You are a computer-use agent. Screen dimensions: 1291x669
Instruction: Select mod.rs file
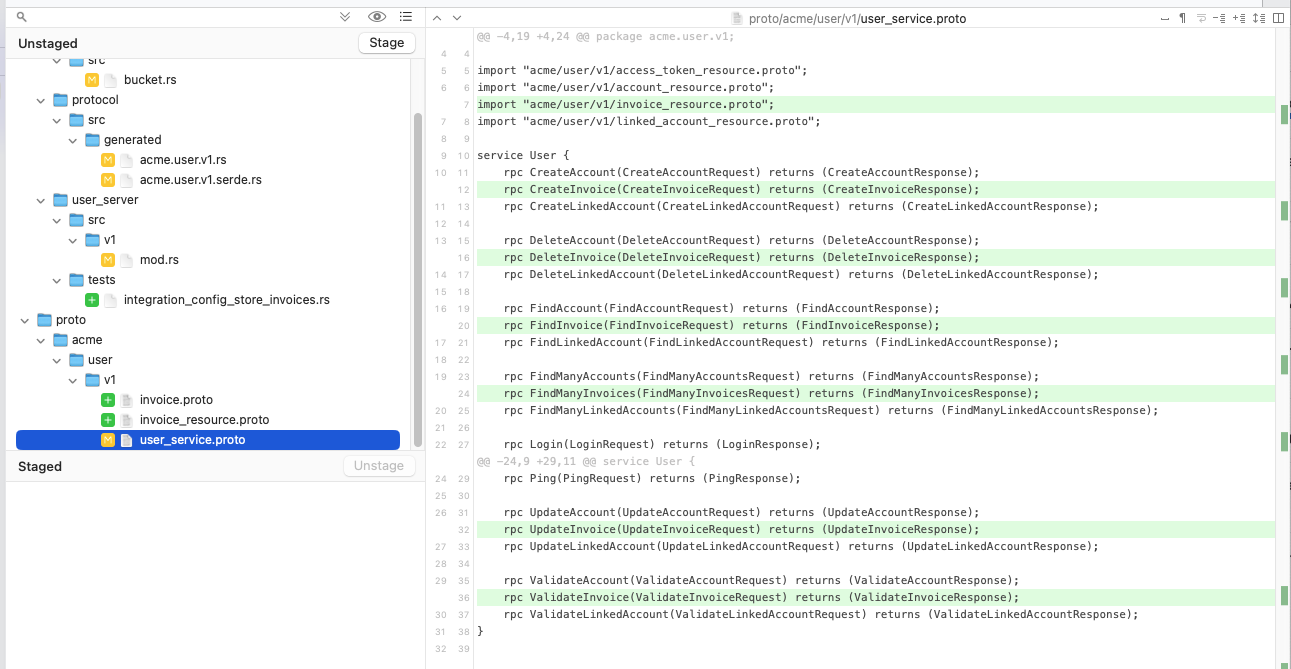[159, 260]
